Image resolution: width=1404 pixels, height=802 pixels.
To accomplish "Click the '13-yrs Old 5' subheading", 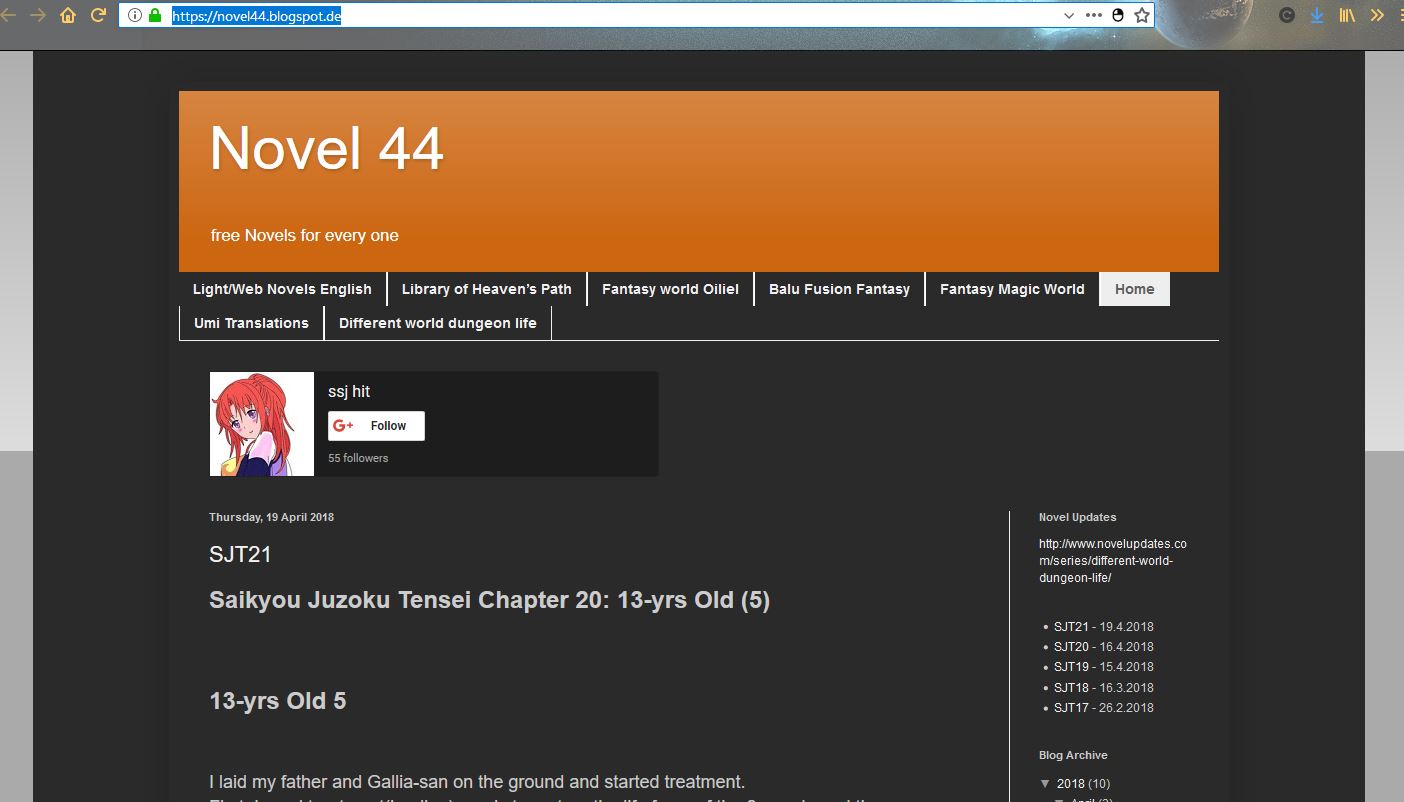I will [x=278, y=701].
